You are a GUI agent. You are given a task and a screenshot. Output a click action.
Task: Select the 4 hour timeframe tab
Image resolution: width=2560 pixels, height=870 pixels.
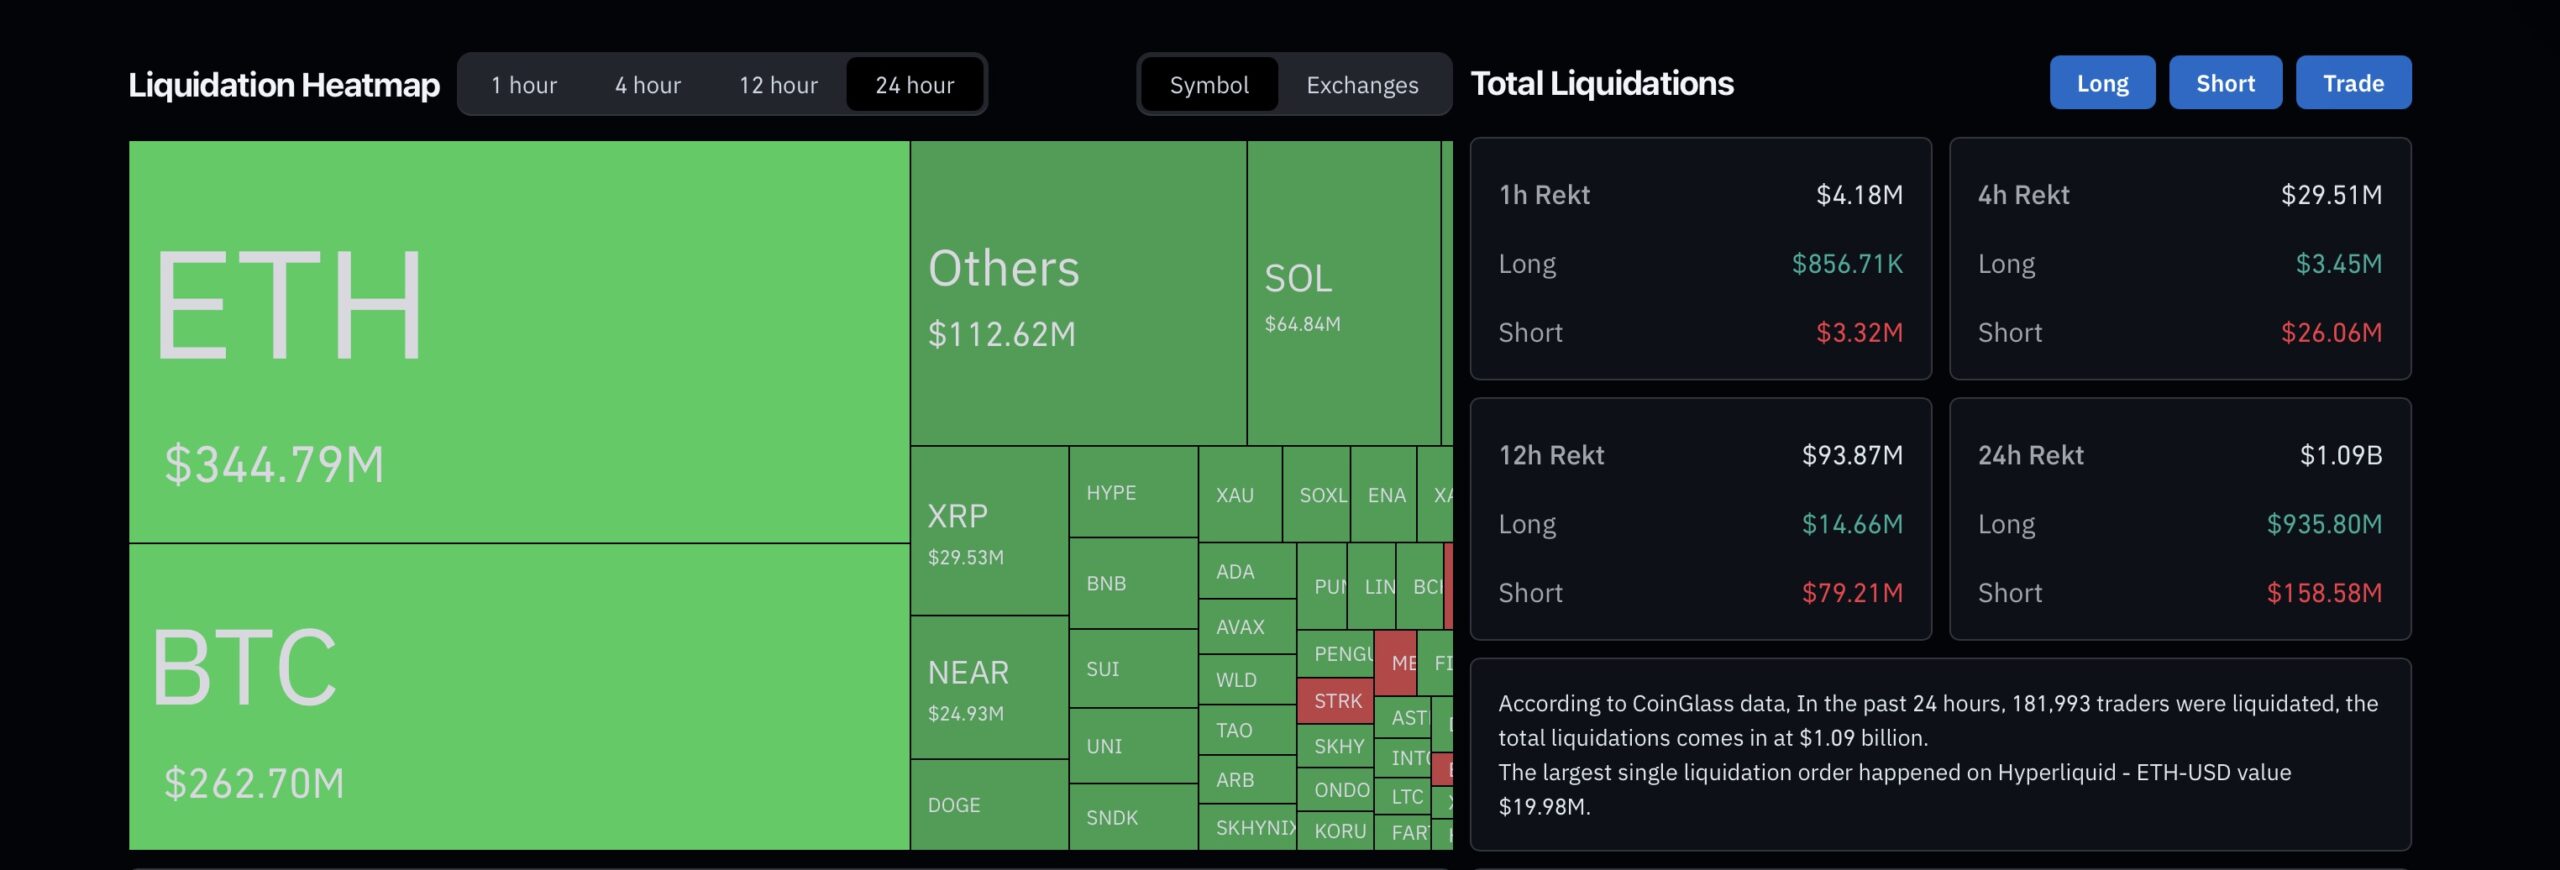[x=648, y=85]
